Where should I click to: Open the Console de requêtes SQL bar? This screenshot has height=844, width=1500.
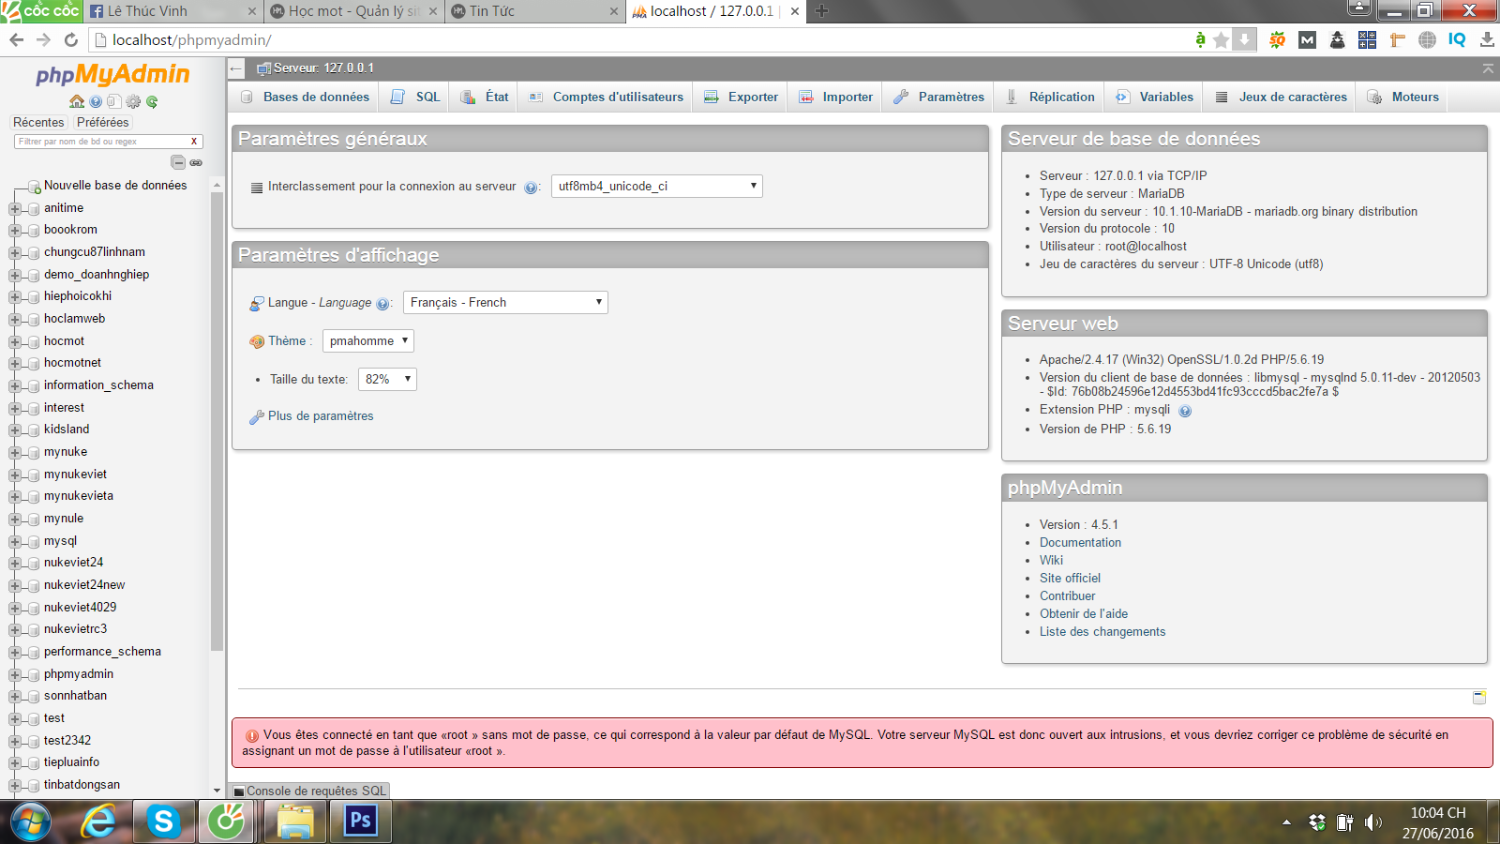pyautogui.click(x=309, y=791)
